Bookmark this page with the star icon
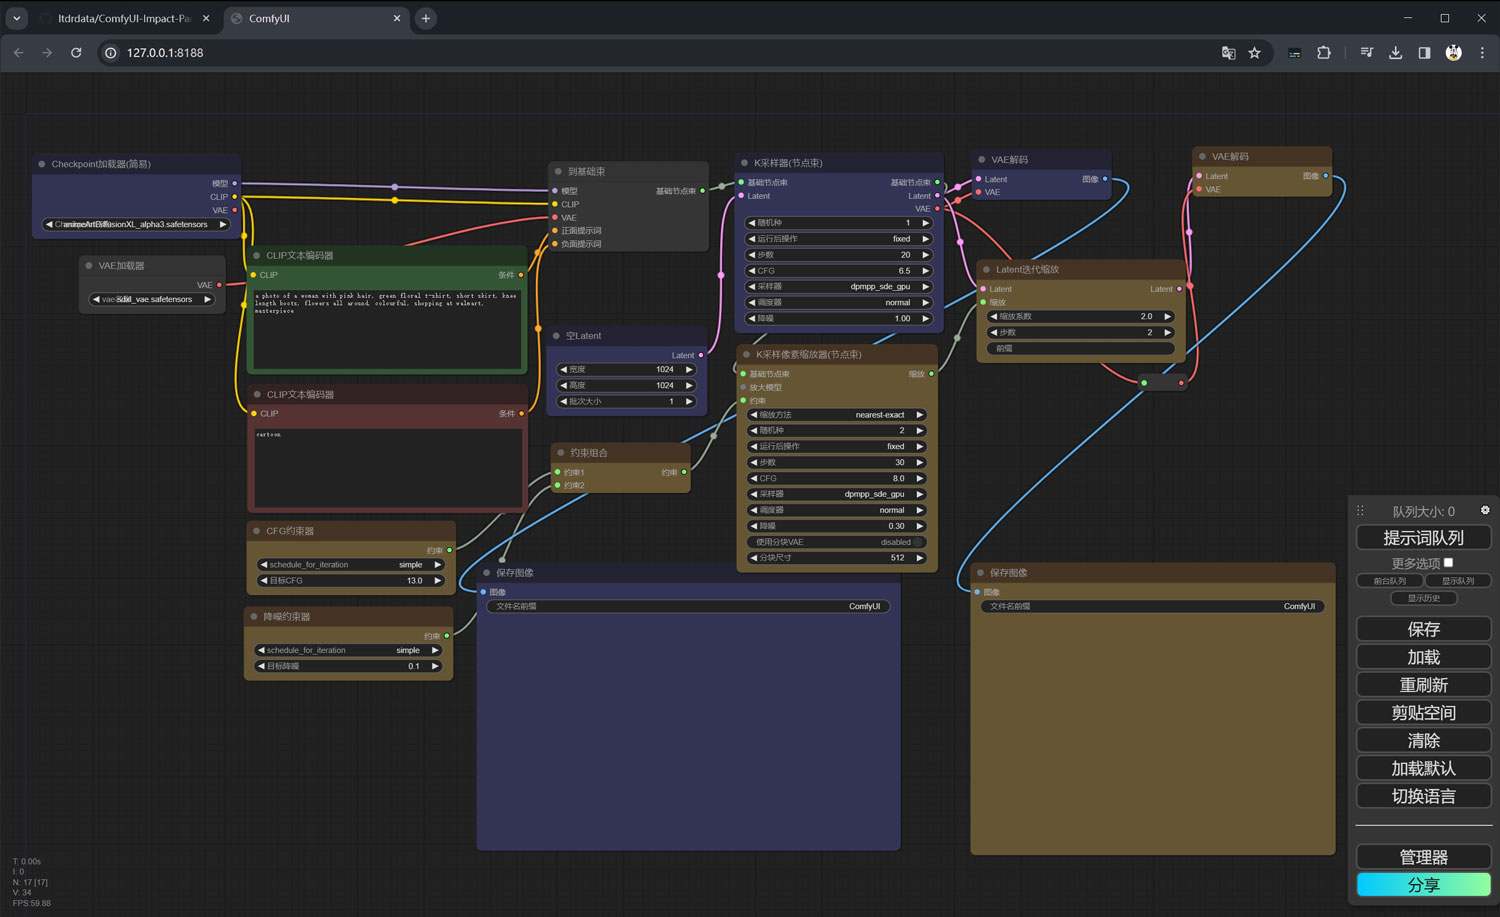 tap(1254, 53)
